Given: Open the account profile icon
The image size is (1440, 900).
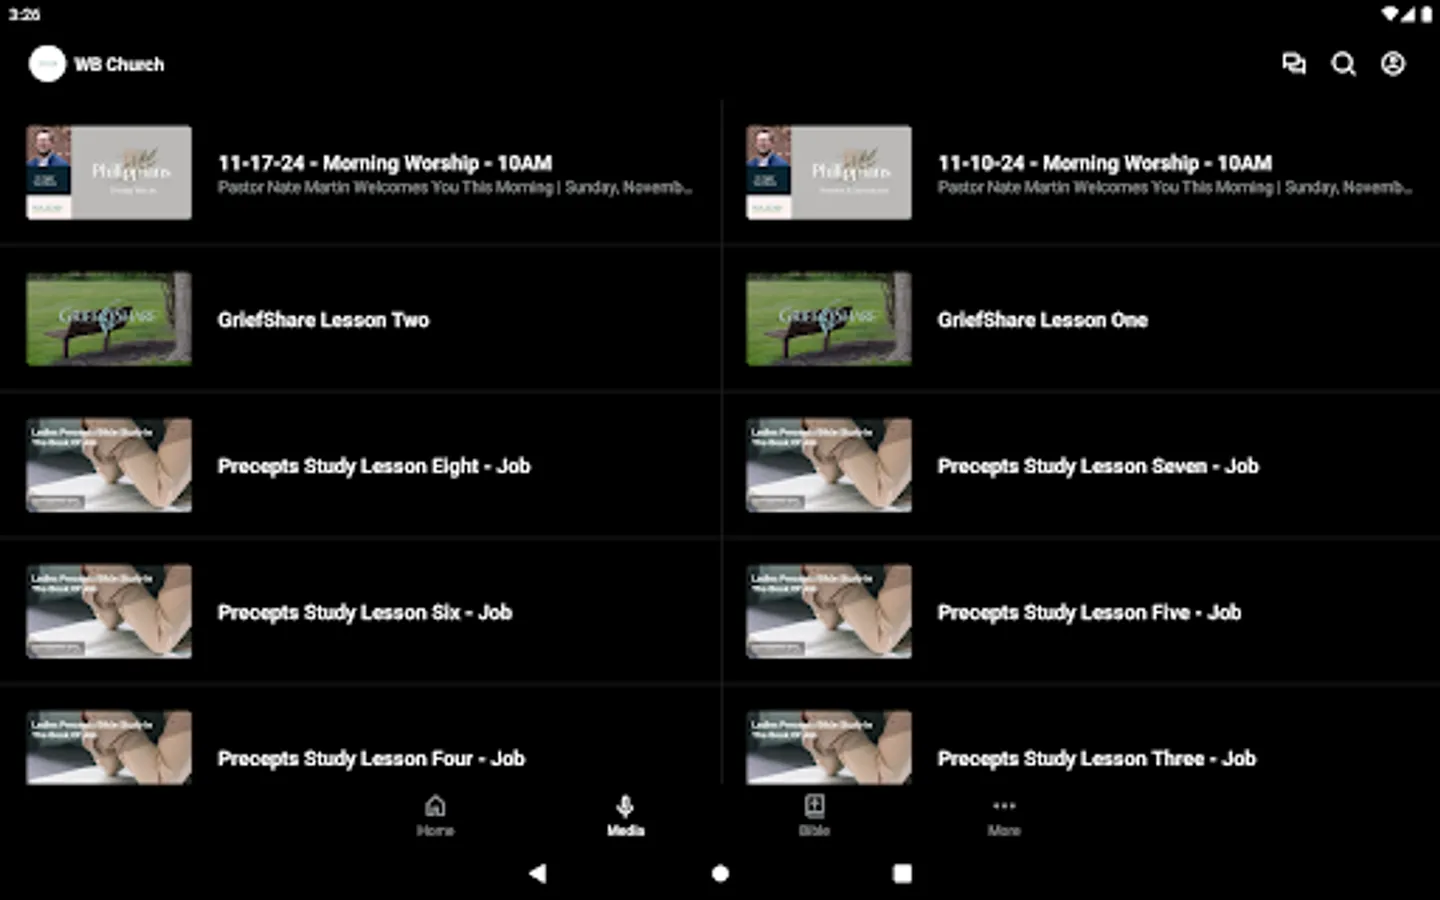Looking at the screenshot, I should click(x=1392, y=64).
